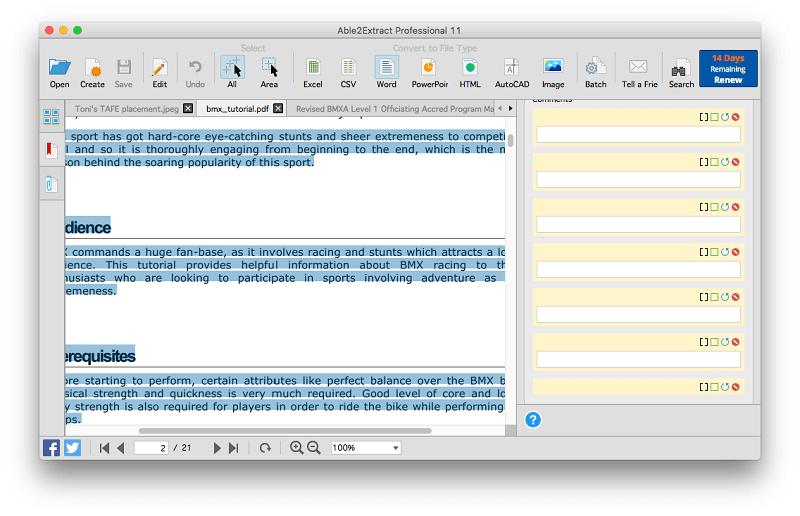Switch to Toni's TAFE placement.jpeg tab
Image resolution: width=800 pixels, height=516 pixels.
click(x=127, y=109)
